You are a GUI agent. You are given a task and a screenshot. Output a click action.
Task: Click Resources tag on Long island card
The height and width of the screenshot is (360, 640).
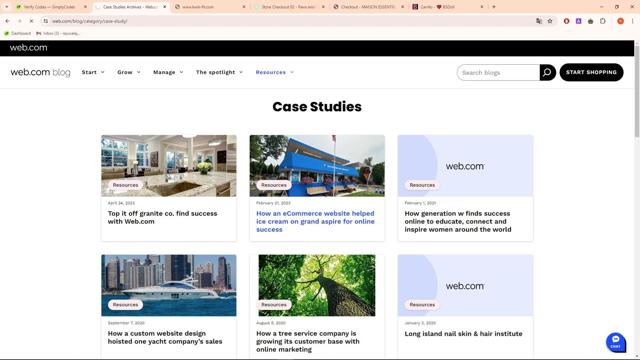click(422, 304)
